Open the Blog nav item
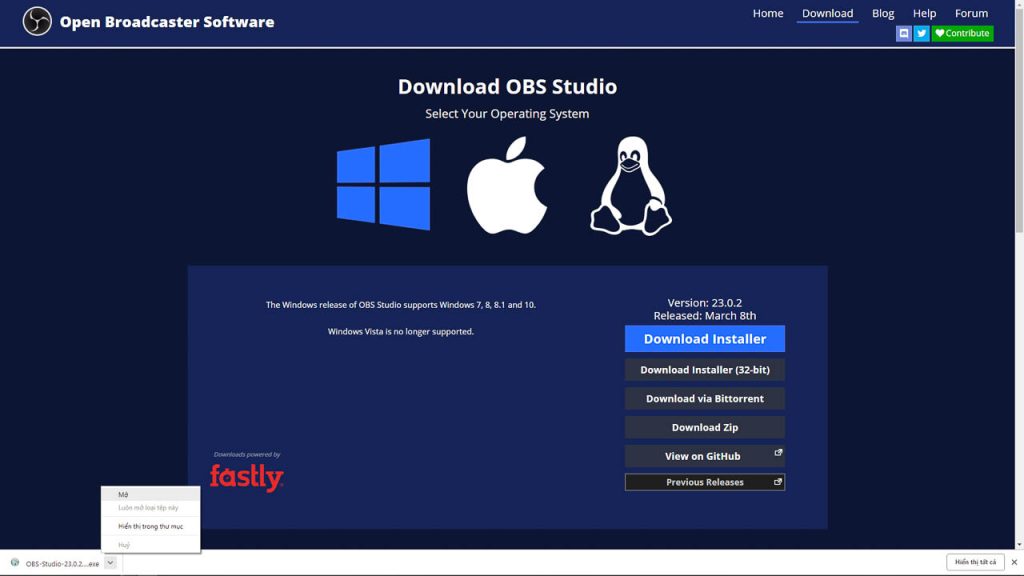The height and width of the screenshot is (576, 1024). click(x=882, y=13)
